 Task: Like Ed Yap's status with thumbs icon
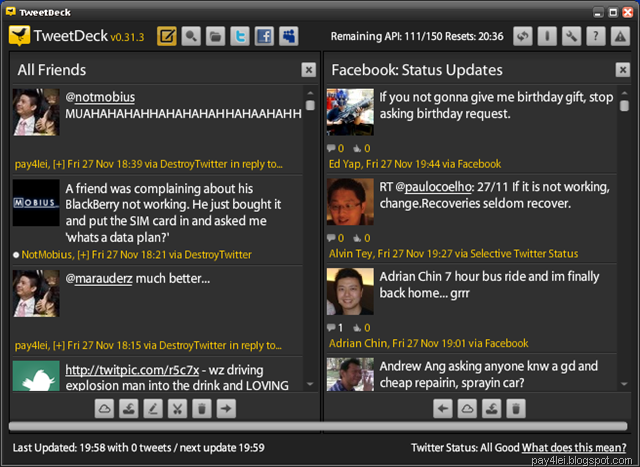358,148
